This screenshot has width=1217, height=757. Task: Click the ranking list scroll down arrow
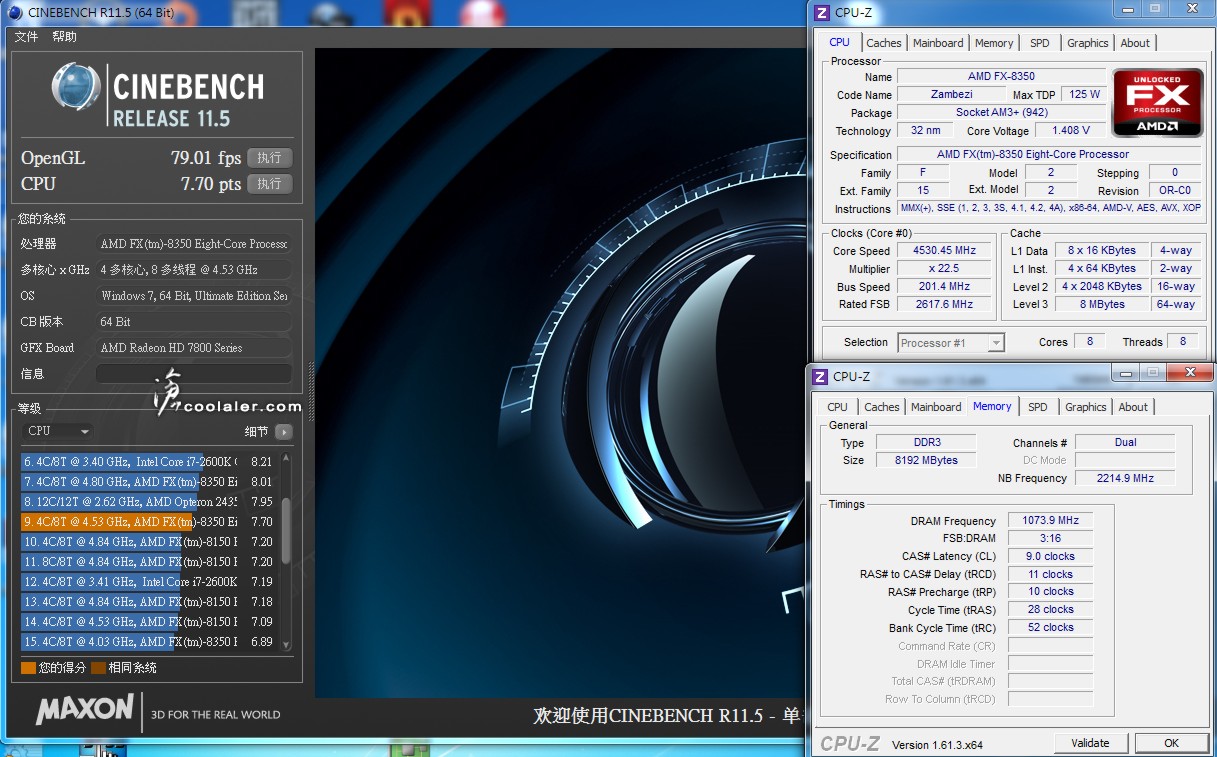(286, 645)
